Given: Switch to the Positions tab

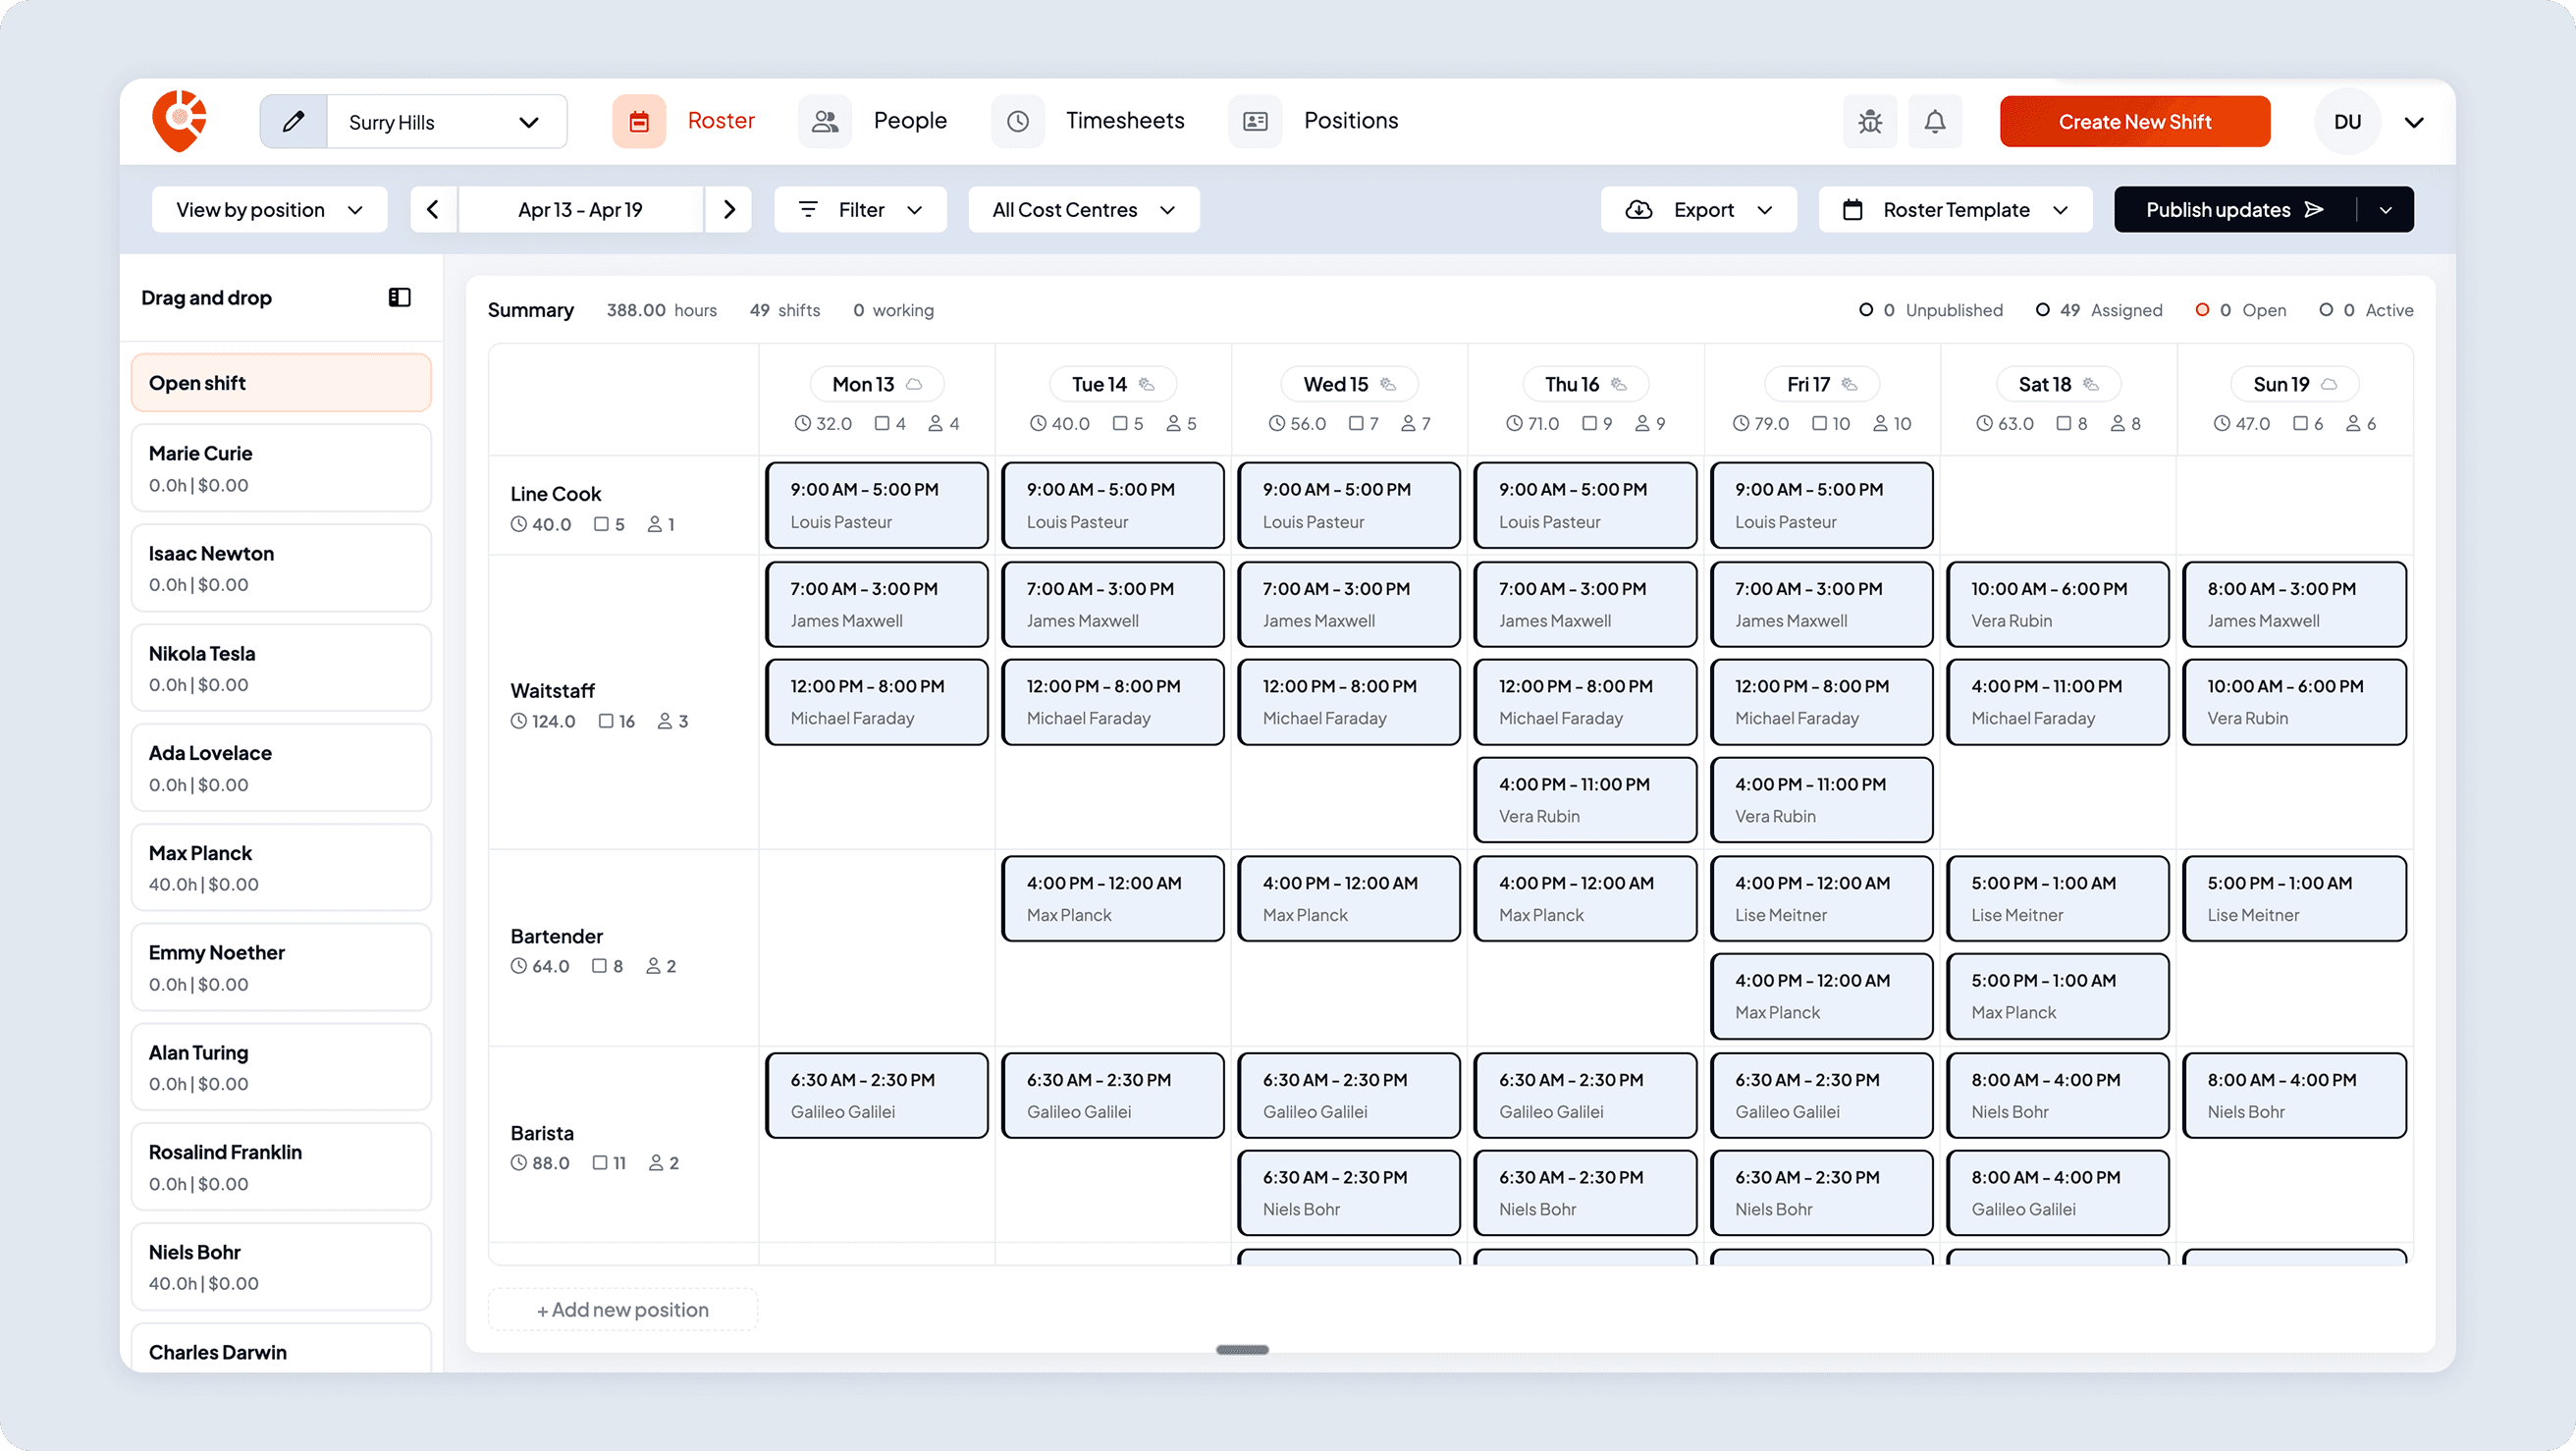Looking at the screenshot, I should 1351,121.
